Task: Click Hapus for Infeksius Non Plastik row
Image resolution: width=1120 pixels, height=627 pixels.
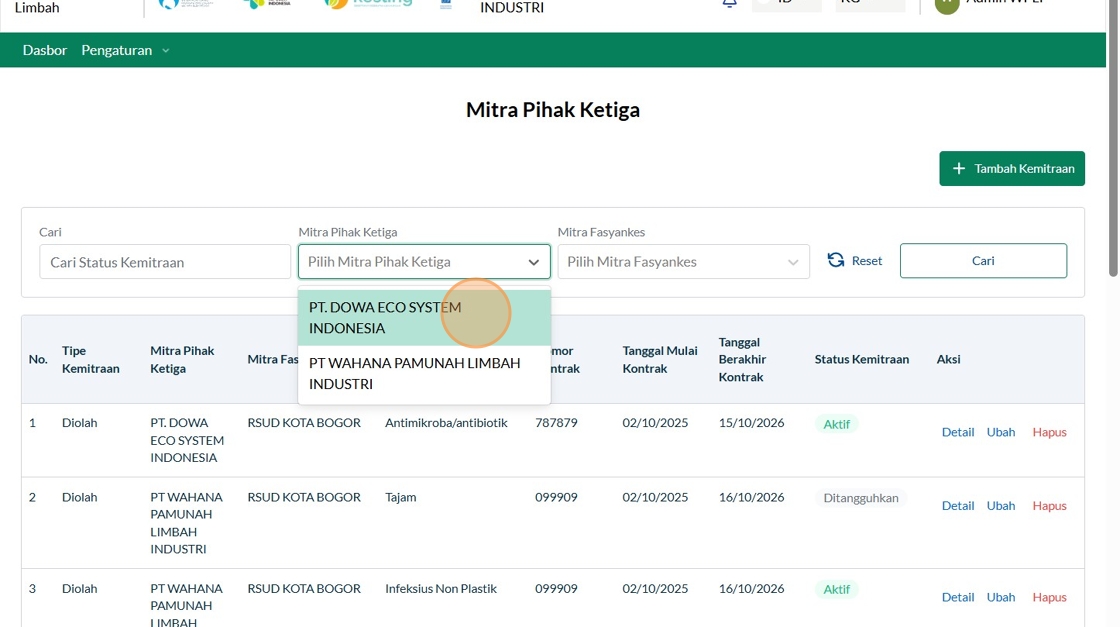Action: (1049, 597)
